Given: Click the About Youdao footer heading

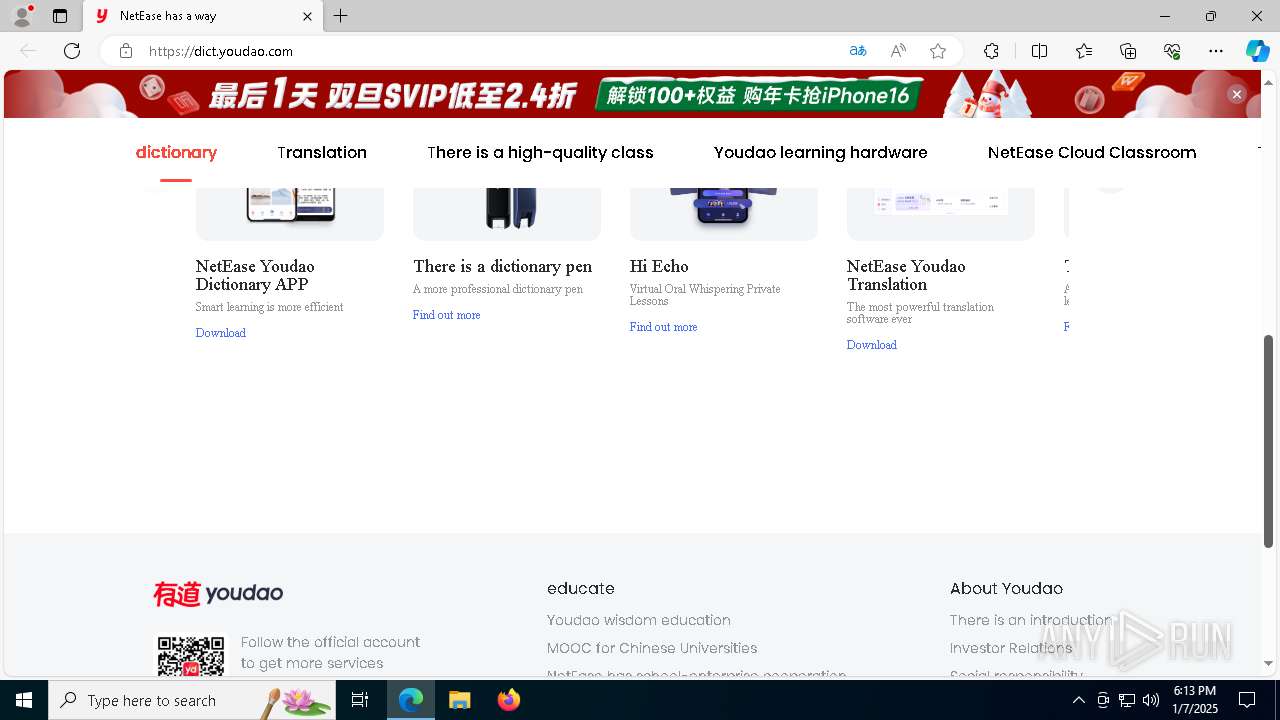Looking at the screenshot, I should pos(1006,589).
